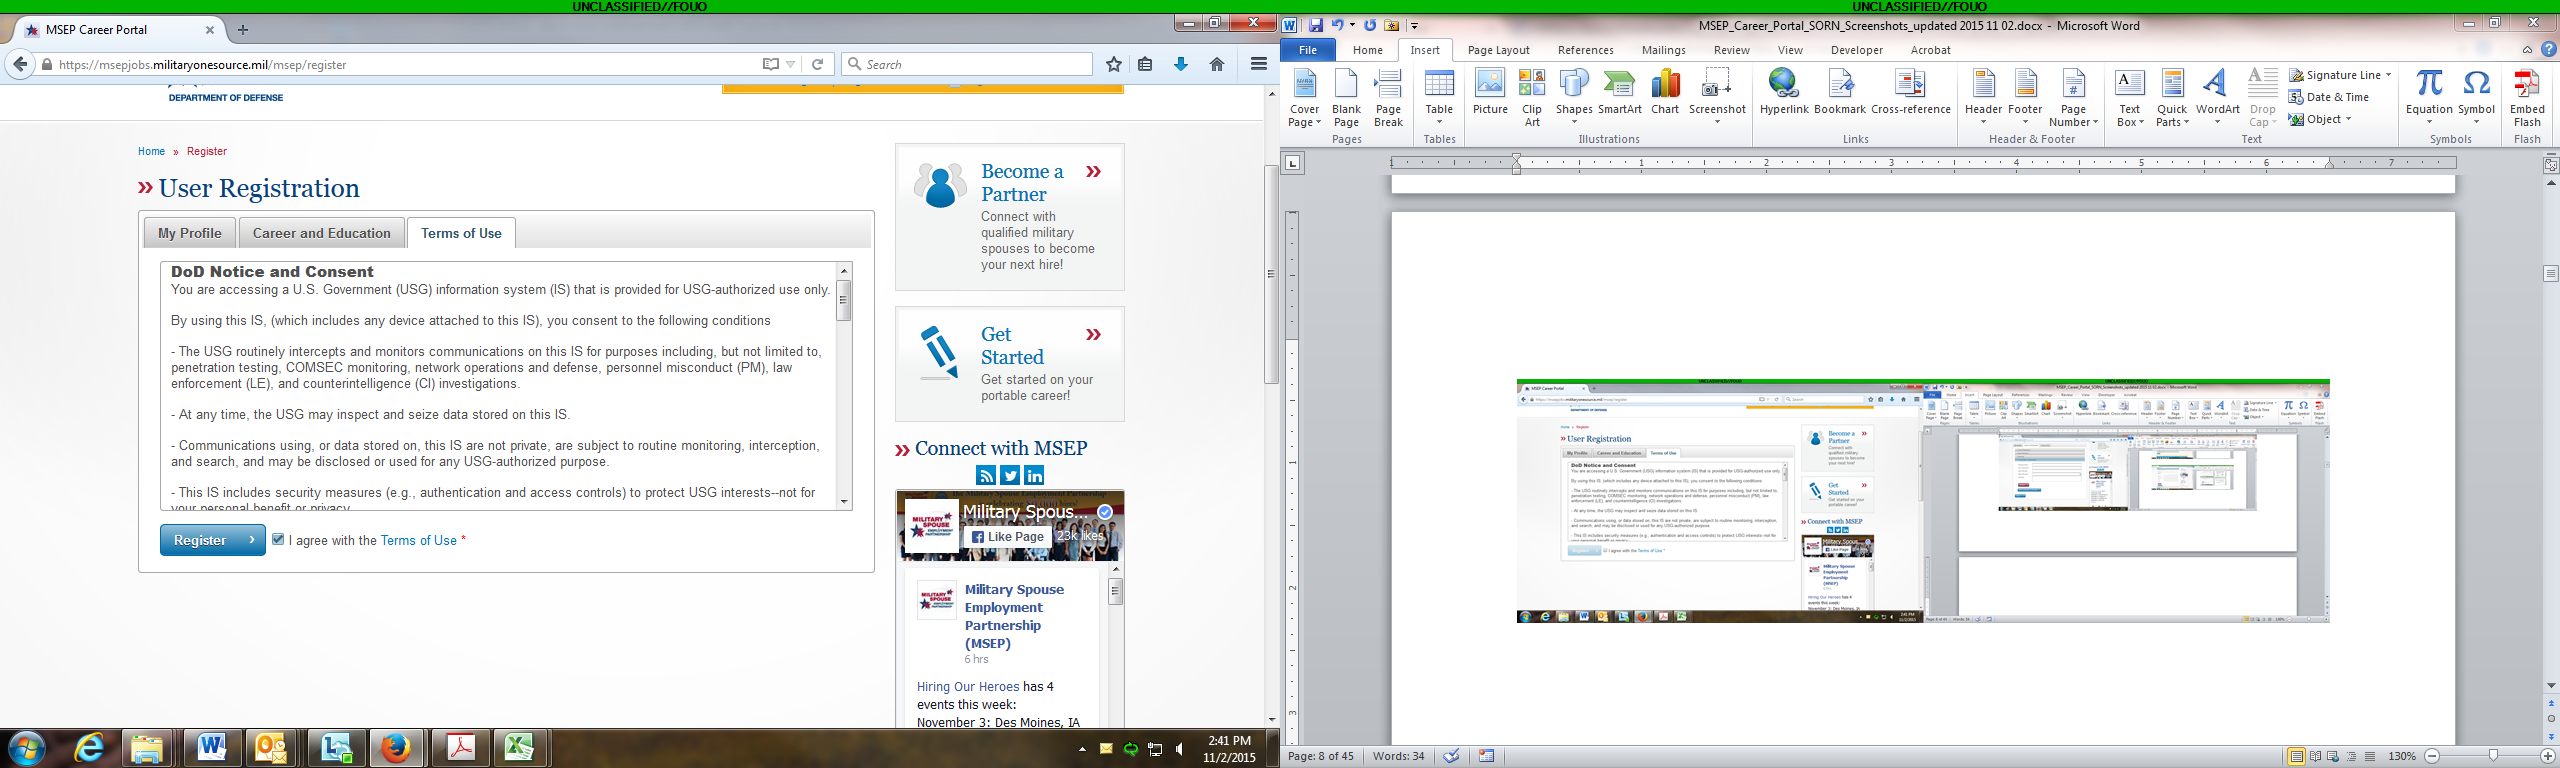Insert Date & Time in Word
This screenshot has width=2560, height=768.
2329,97
